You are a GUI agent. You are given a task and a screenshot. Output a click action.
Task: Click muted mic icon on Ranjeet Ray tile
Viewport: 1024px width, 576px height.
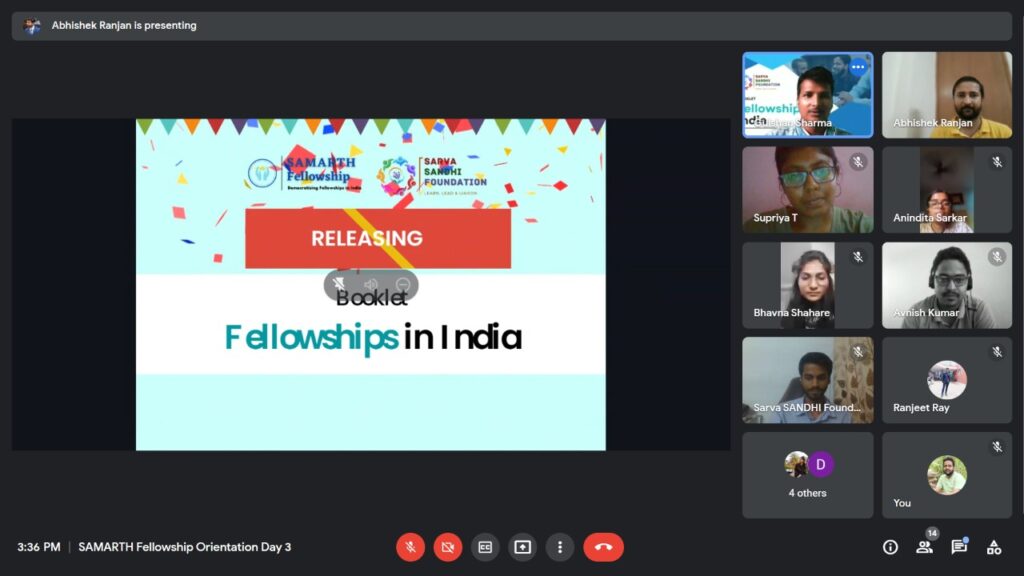(997, 352)
